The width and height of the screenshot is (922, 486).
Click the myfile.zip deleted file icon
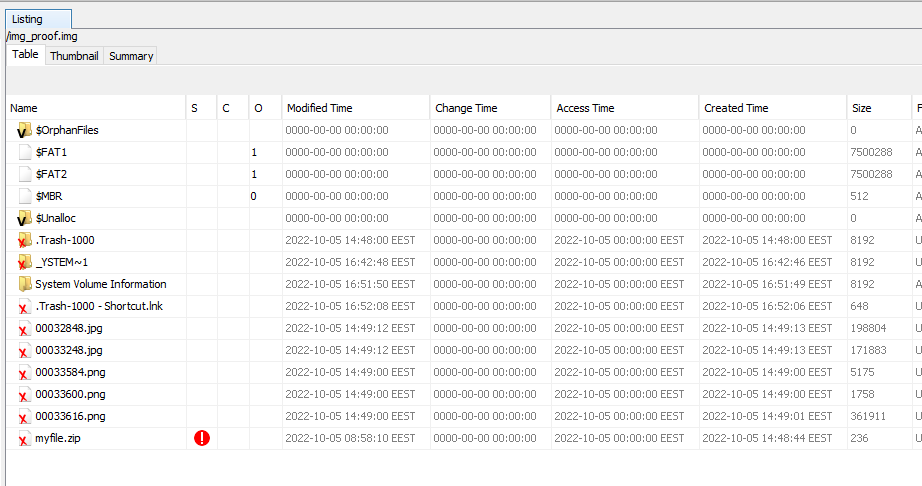coord(25,438)
